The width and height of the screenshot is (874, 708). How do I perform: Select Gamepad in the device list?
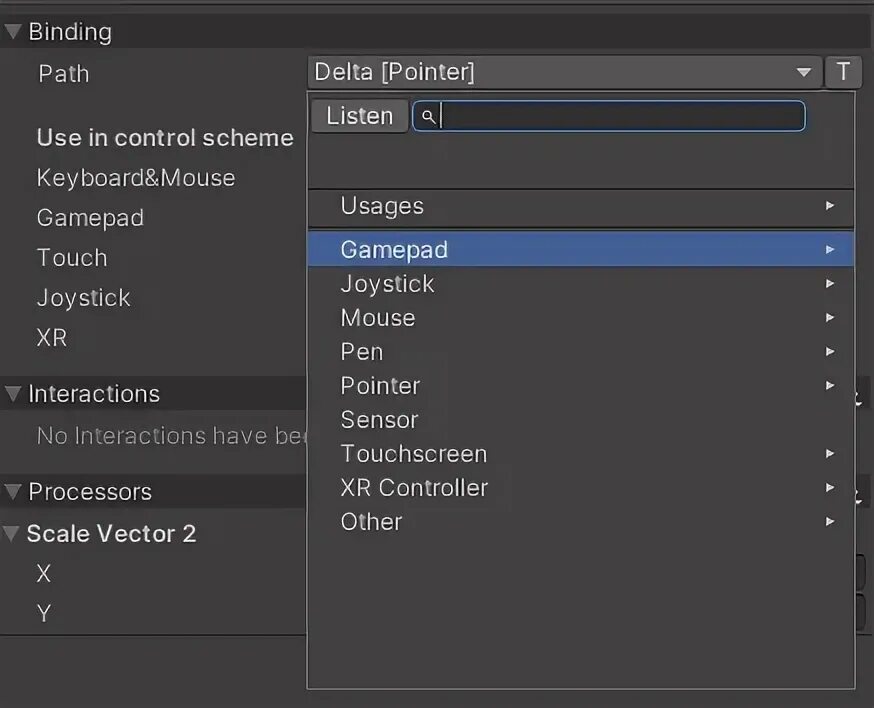(581, 249)
